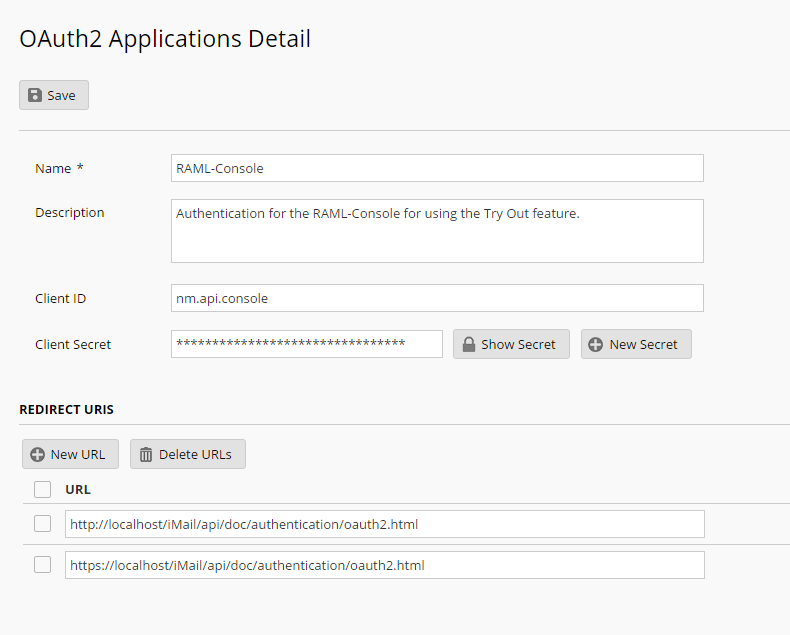The width and height of the screenshot is (790, 635).
Task: Edit the https://localhost redirect URL field
Action: point(384,565)
